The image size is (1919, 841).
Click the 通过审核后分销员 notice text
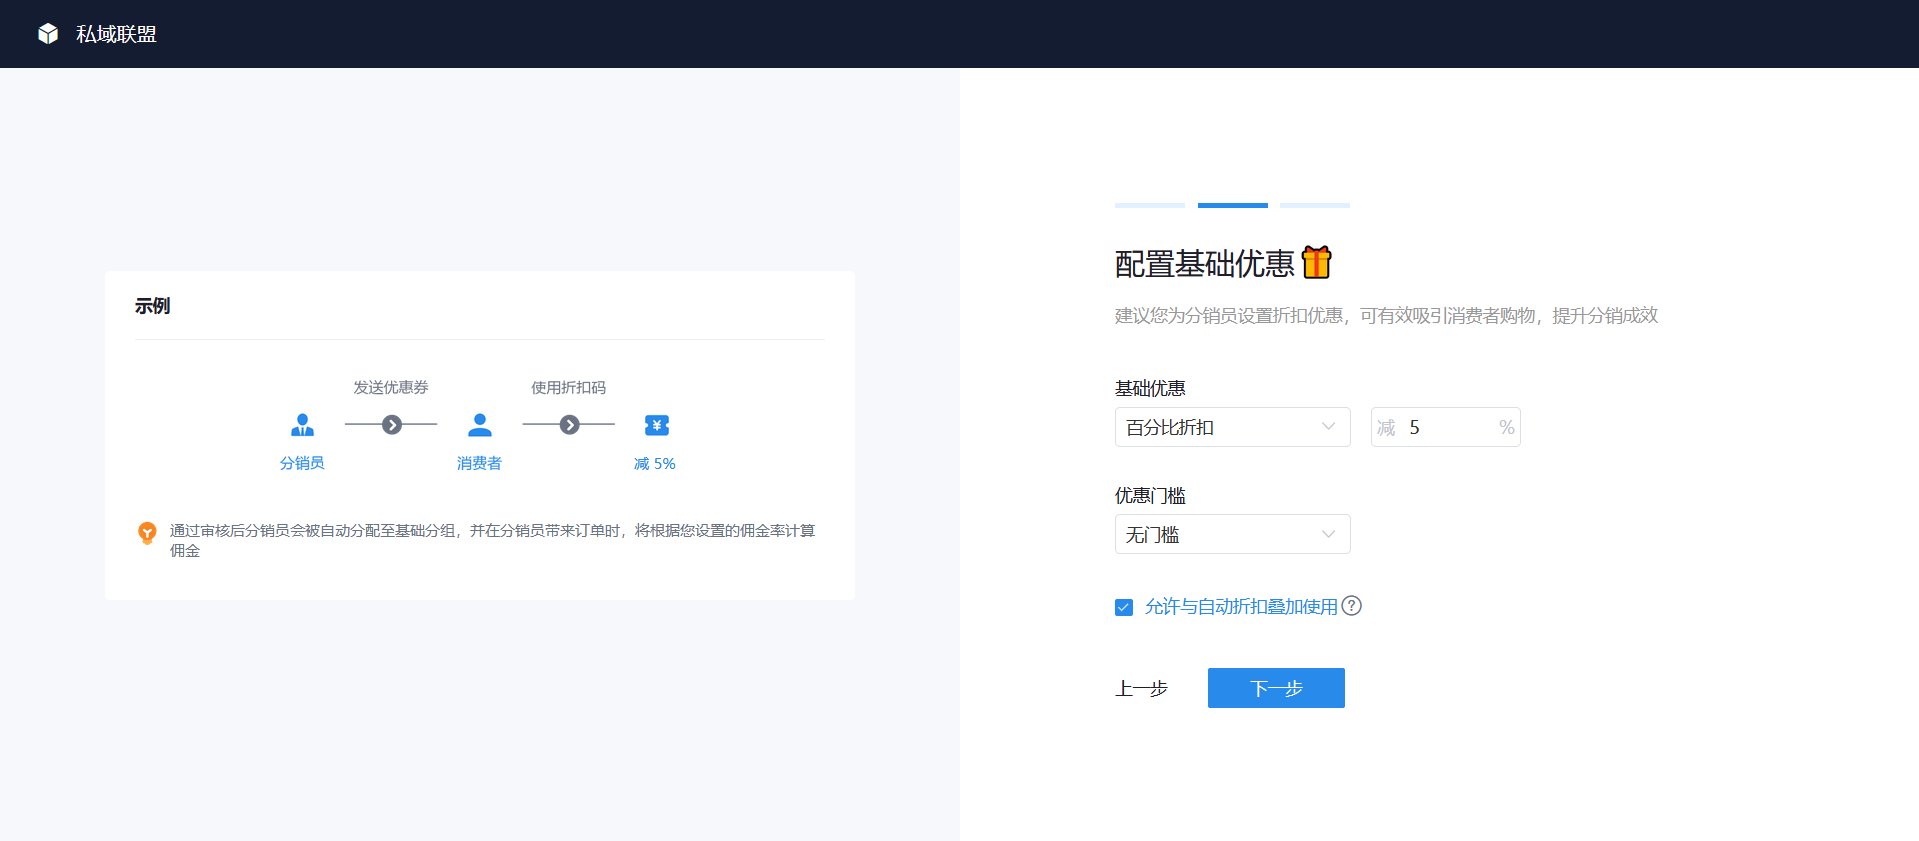tap(492, 540)
